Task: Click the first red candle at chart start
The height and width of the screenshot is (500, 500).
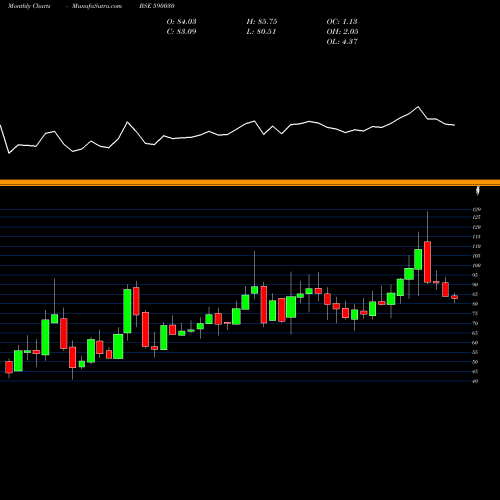Action: pos(9,367)
